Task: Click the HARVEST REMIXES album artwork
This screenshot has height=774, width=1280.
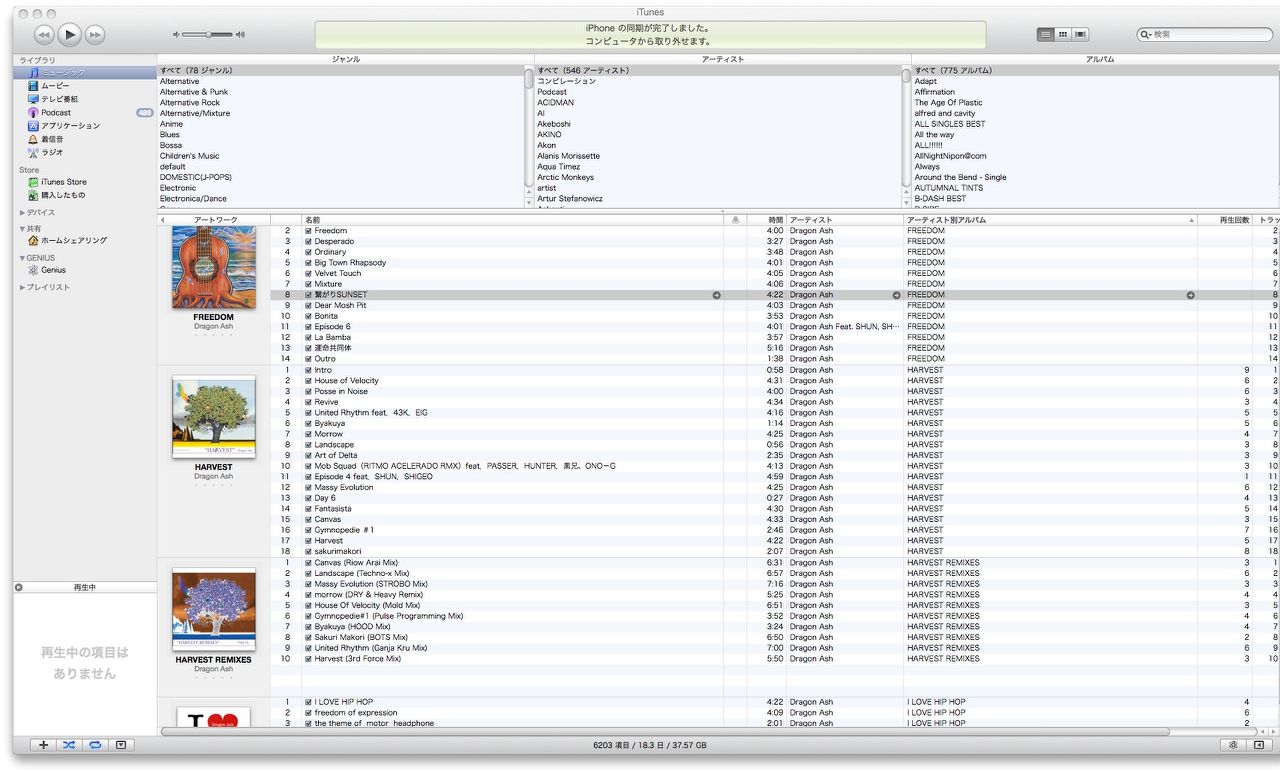Action: pyautogui.click(x=214, y=610)
